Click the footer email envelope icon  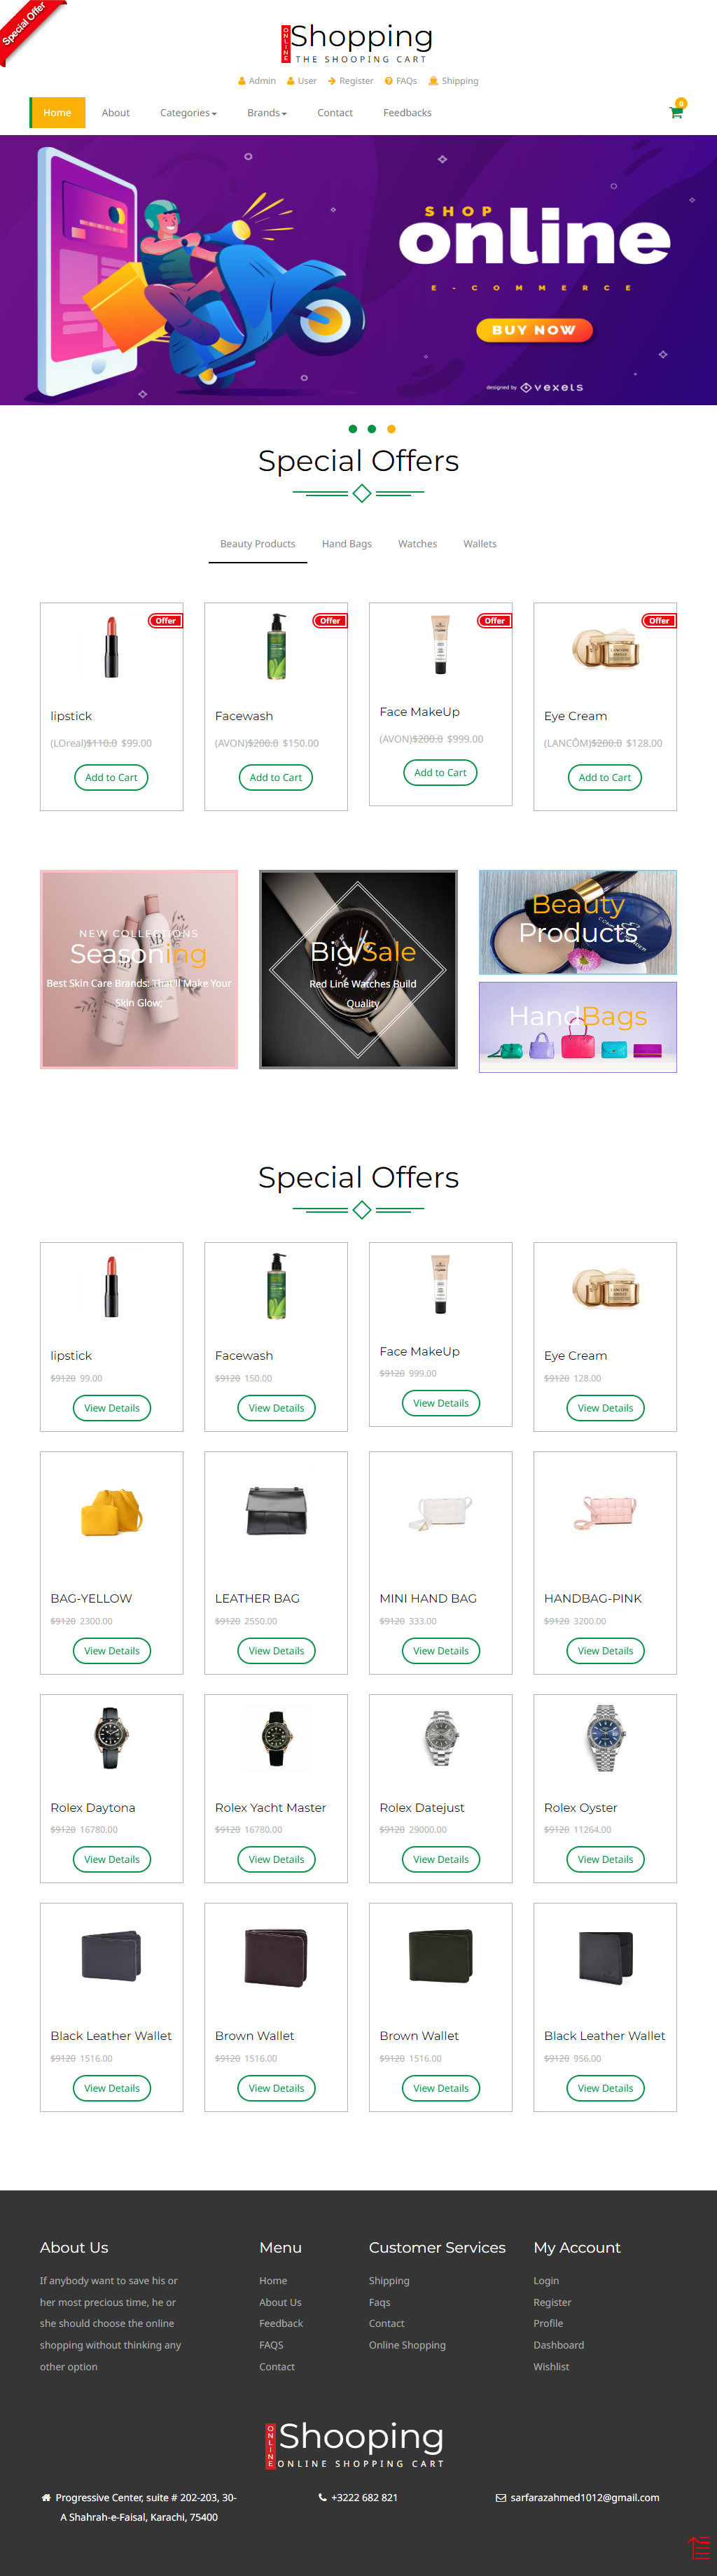click(x=501, y=2497)
